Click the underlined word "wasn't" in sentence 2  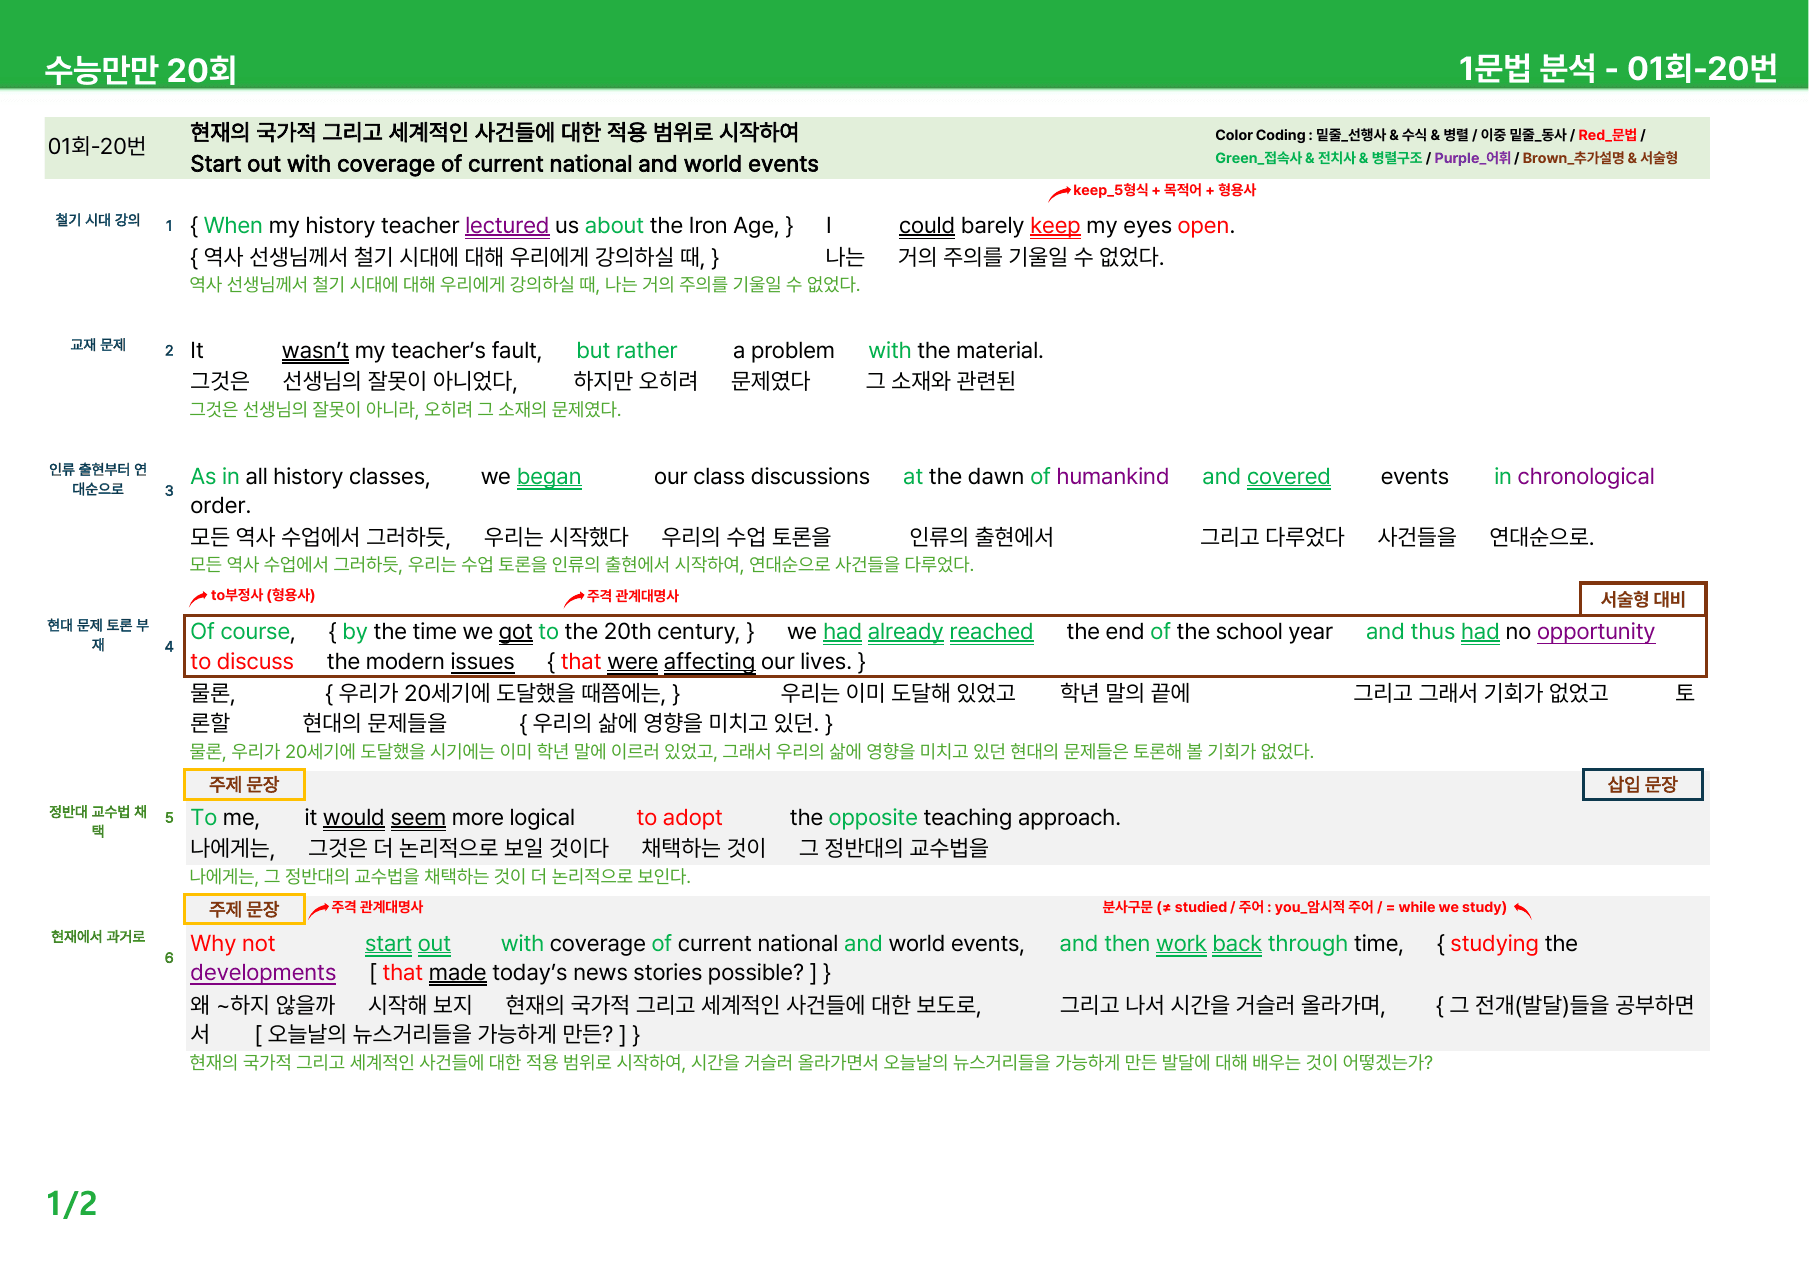coord(315,351)
